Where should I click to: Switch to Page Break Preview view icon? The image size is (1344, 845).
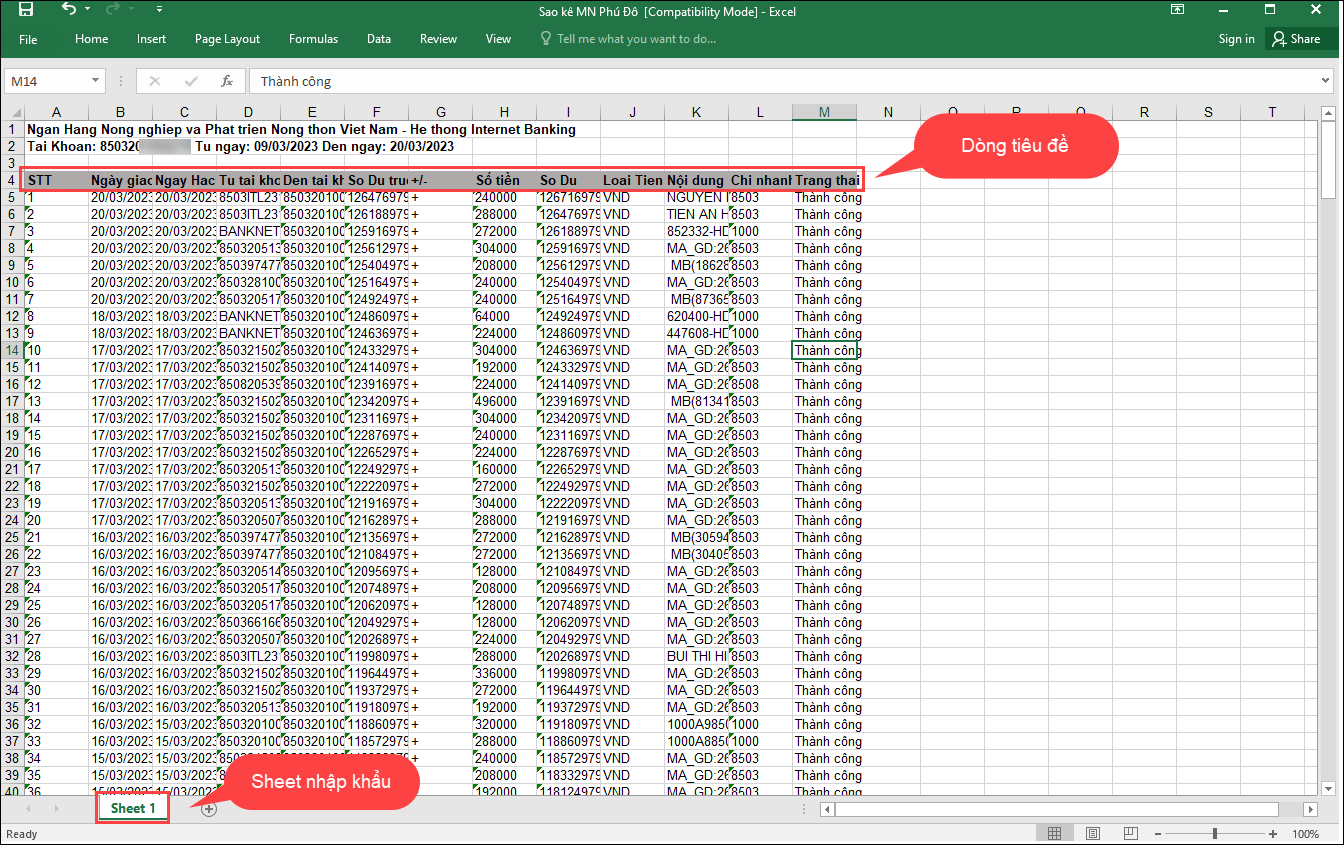1130,834
